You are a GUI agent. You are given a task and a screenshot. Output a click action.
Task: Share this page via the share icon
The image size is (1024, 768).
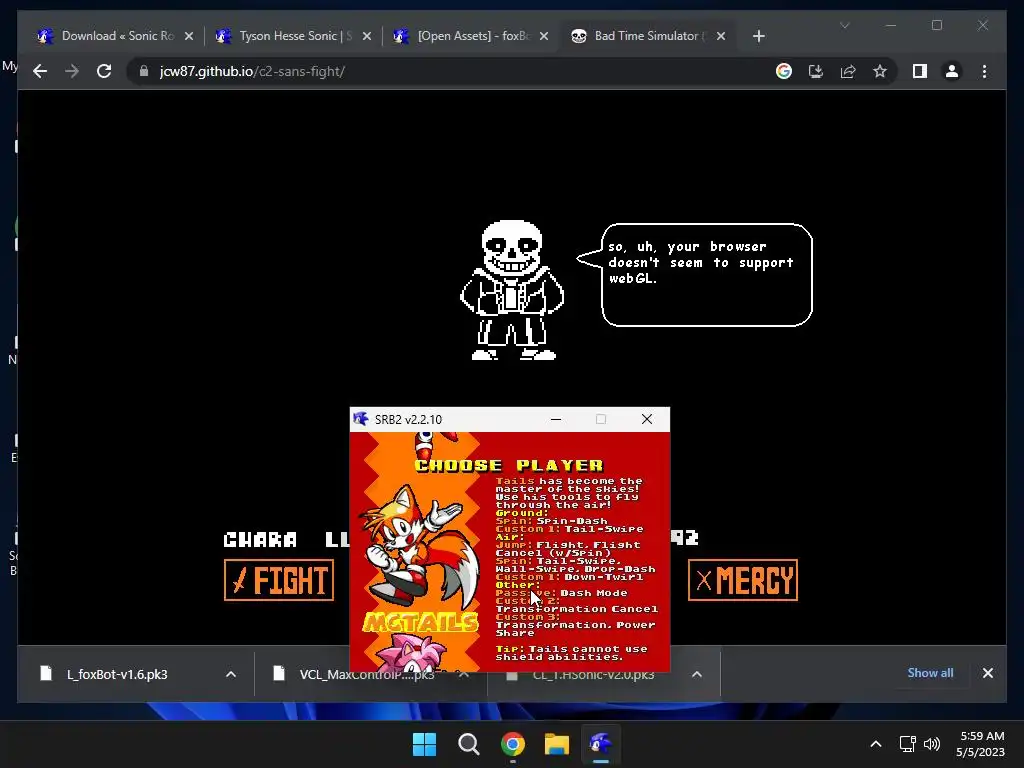848,71
